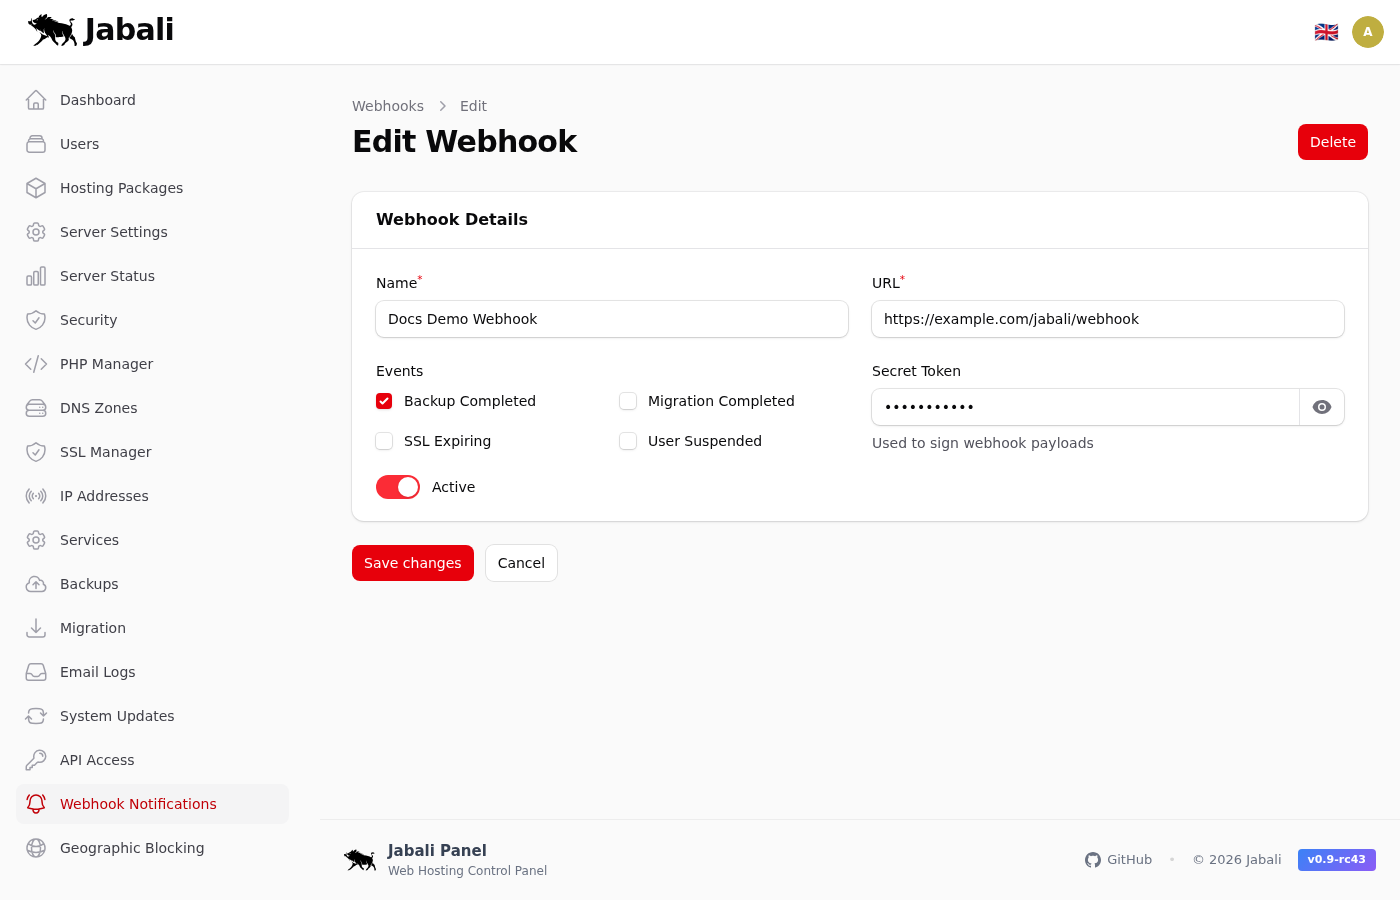The height and width of the screenshot is (900, 1400).
Task: Go to Server Settings in sidebar
Action: (x=113, y=232)
